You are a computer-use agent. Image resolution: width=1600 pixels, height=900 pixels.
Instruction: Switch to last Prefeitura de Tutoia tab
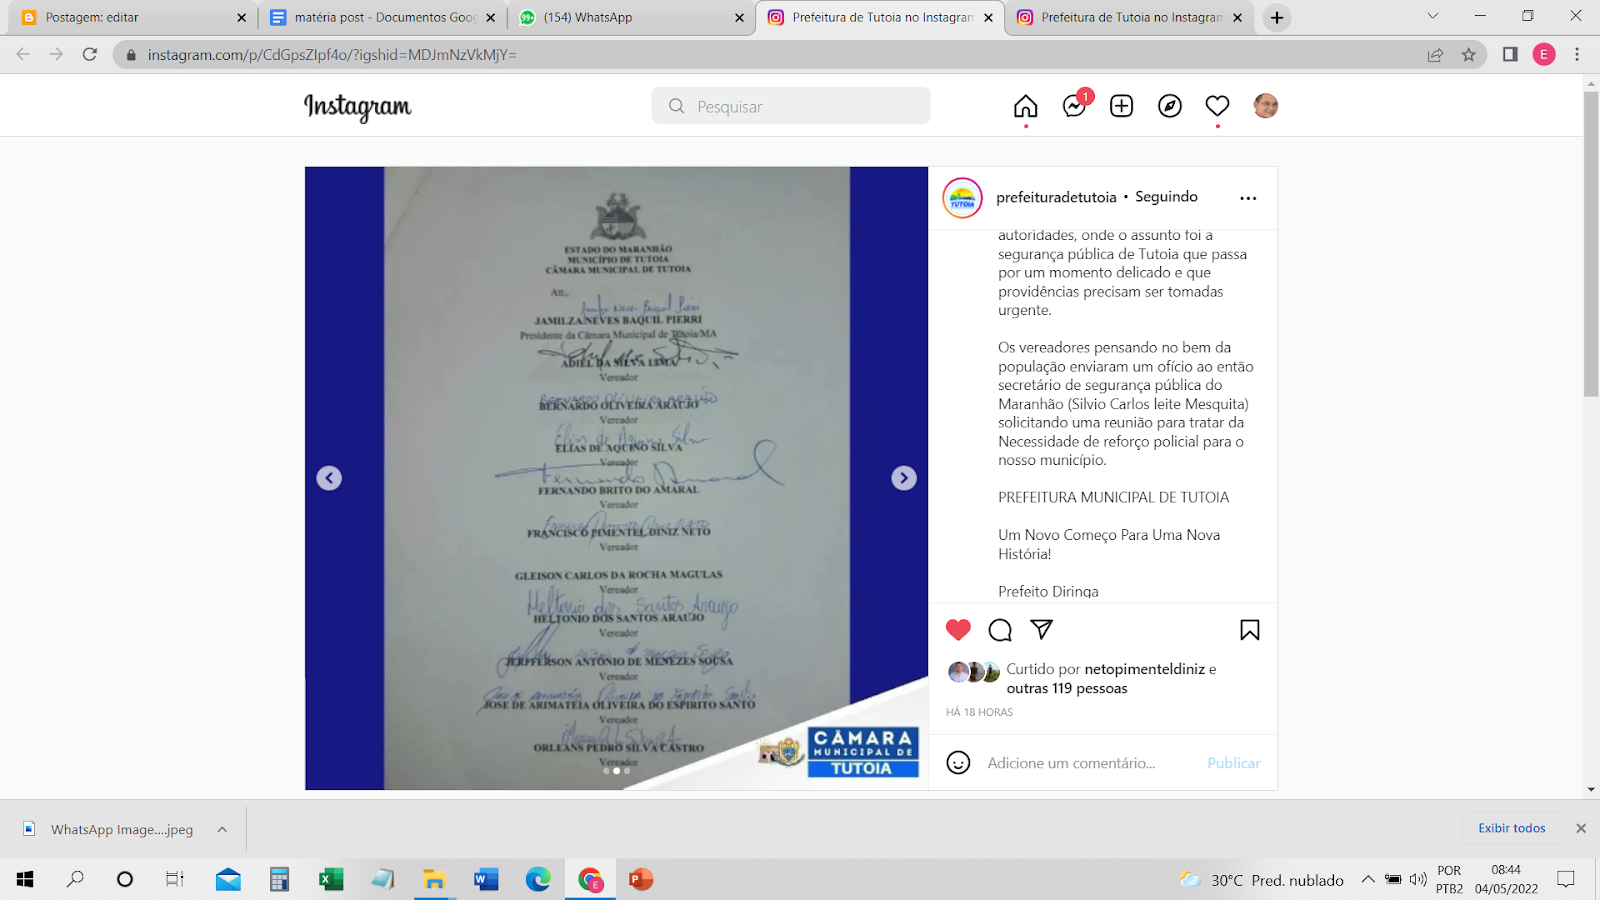(x=1130, y=18)
